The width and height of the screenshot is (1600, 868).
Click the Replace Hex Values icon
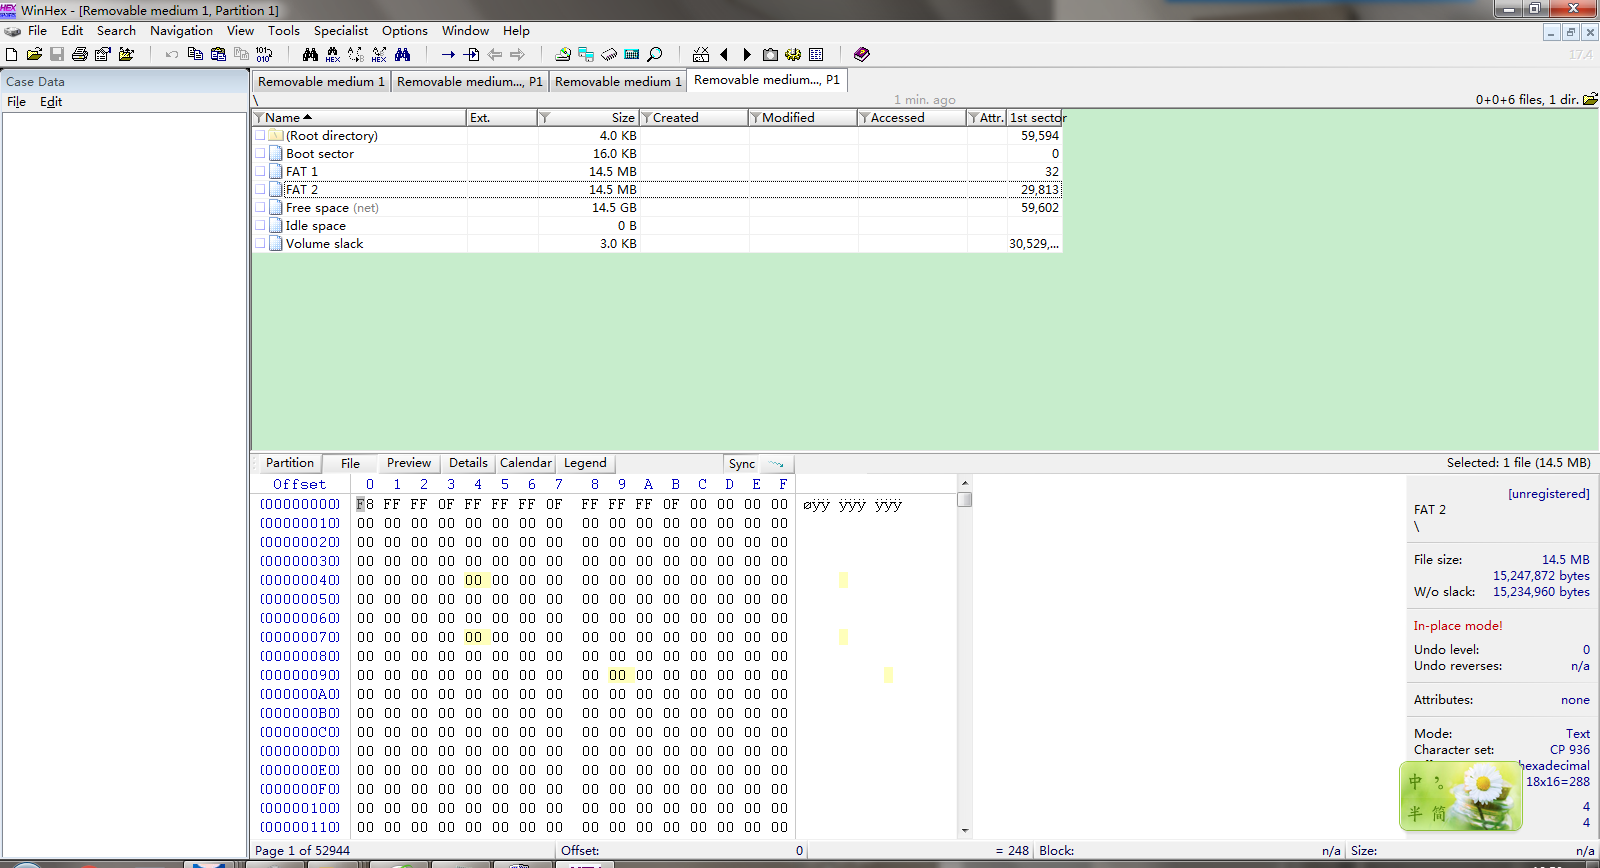(379, 54)
